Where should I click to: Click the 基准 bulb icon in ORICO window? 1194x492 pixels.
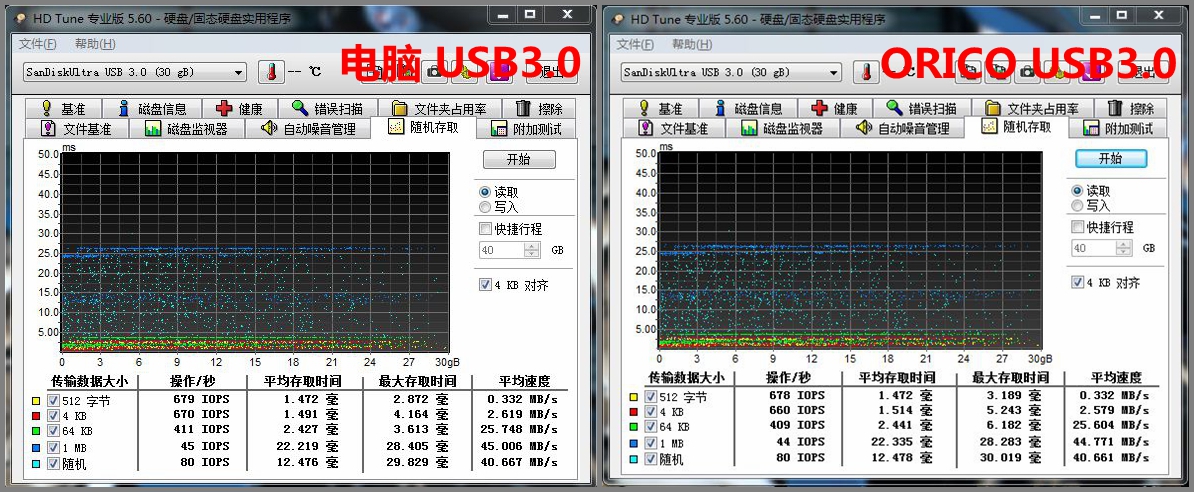click(644, 108)
